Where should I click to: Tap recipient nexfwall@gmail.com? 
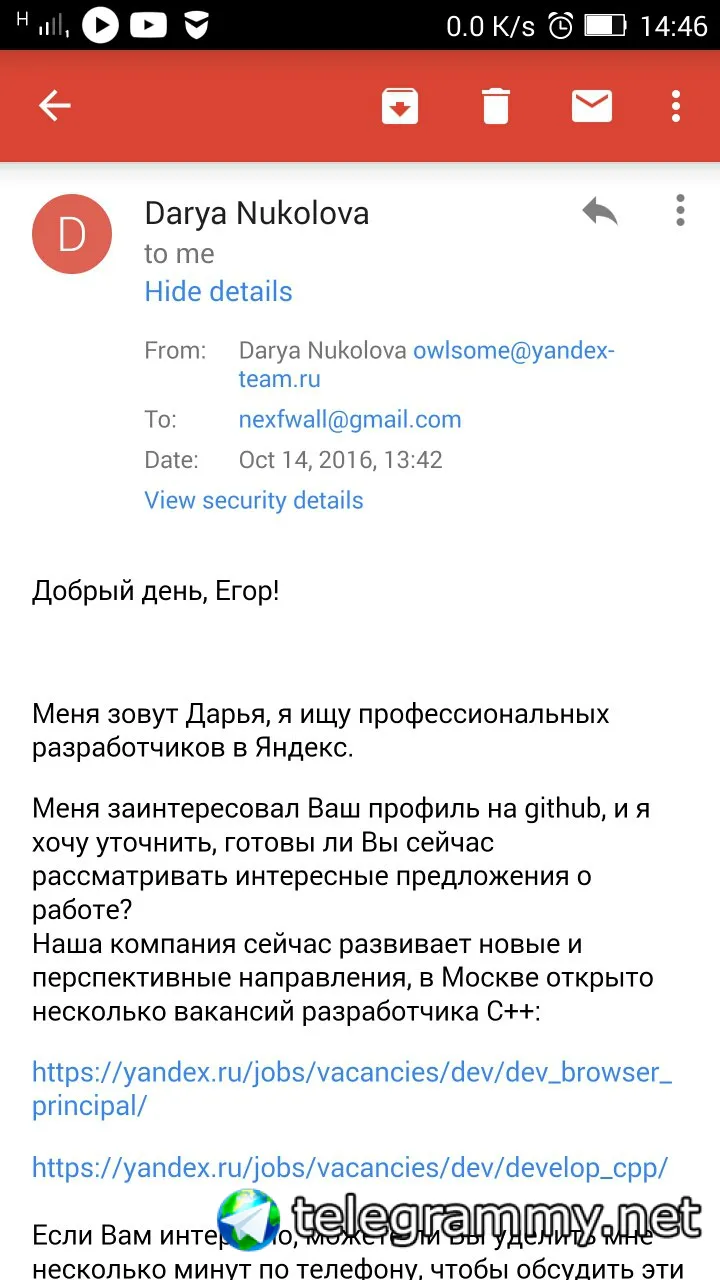pyautogui.click(x=350, y=420)
